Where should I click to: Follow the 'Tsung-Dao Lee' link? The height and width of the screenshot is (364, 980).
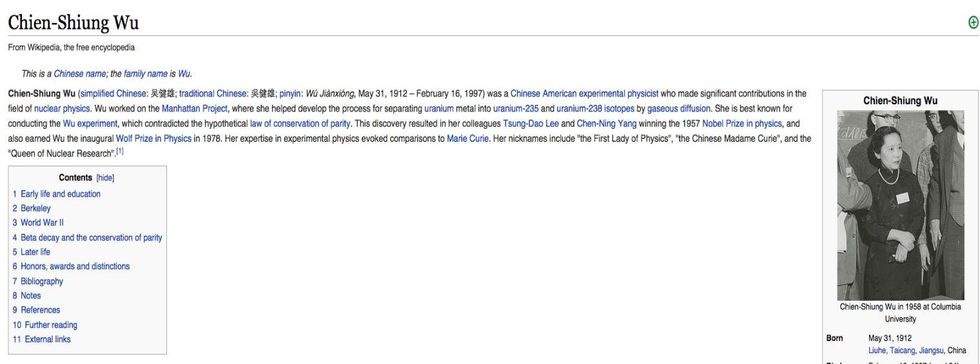(x=531, y=124)
